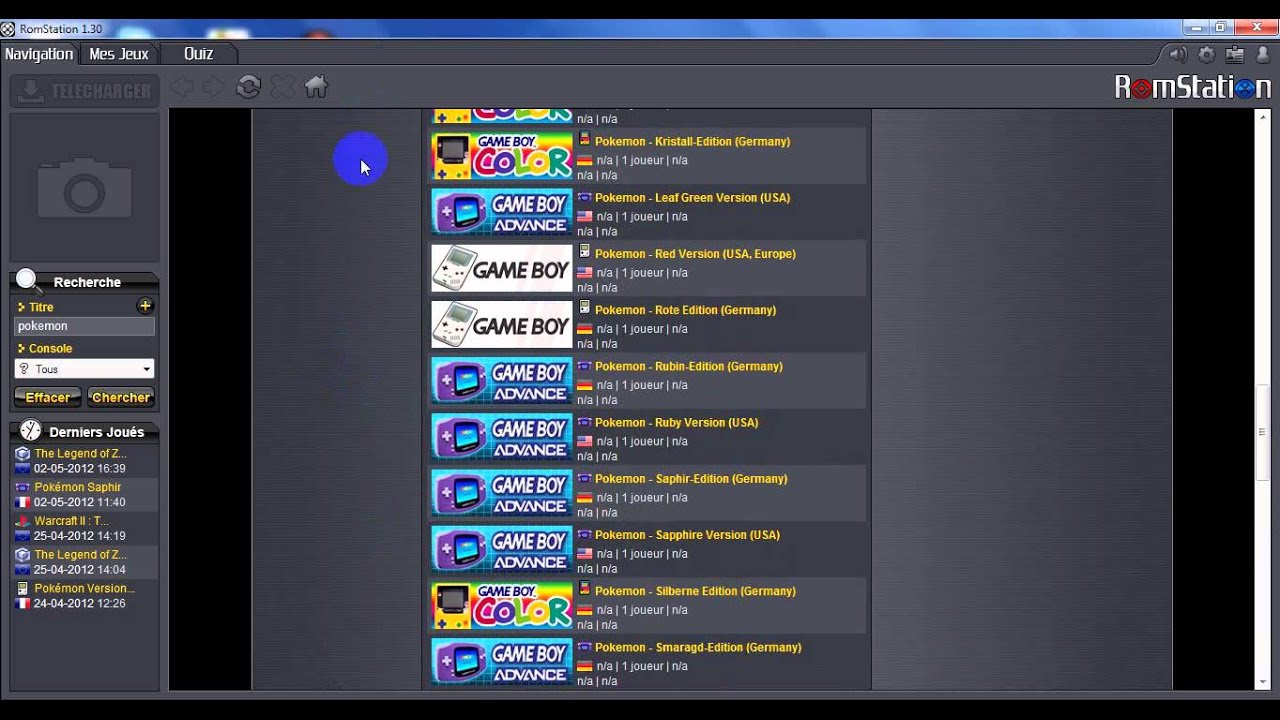Click the scrollbar up arrow at top
The image size is (1280, 720).
pyautogui.click(x=1261, y=116)
